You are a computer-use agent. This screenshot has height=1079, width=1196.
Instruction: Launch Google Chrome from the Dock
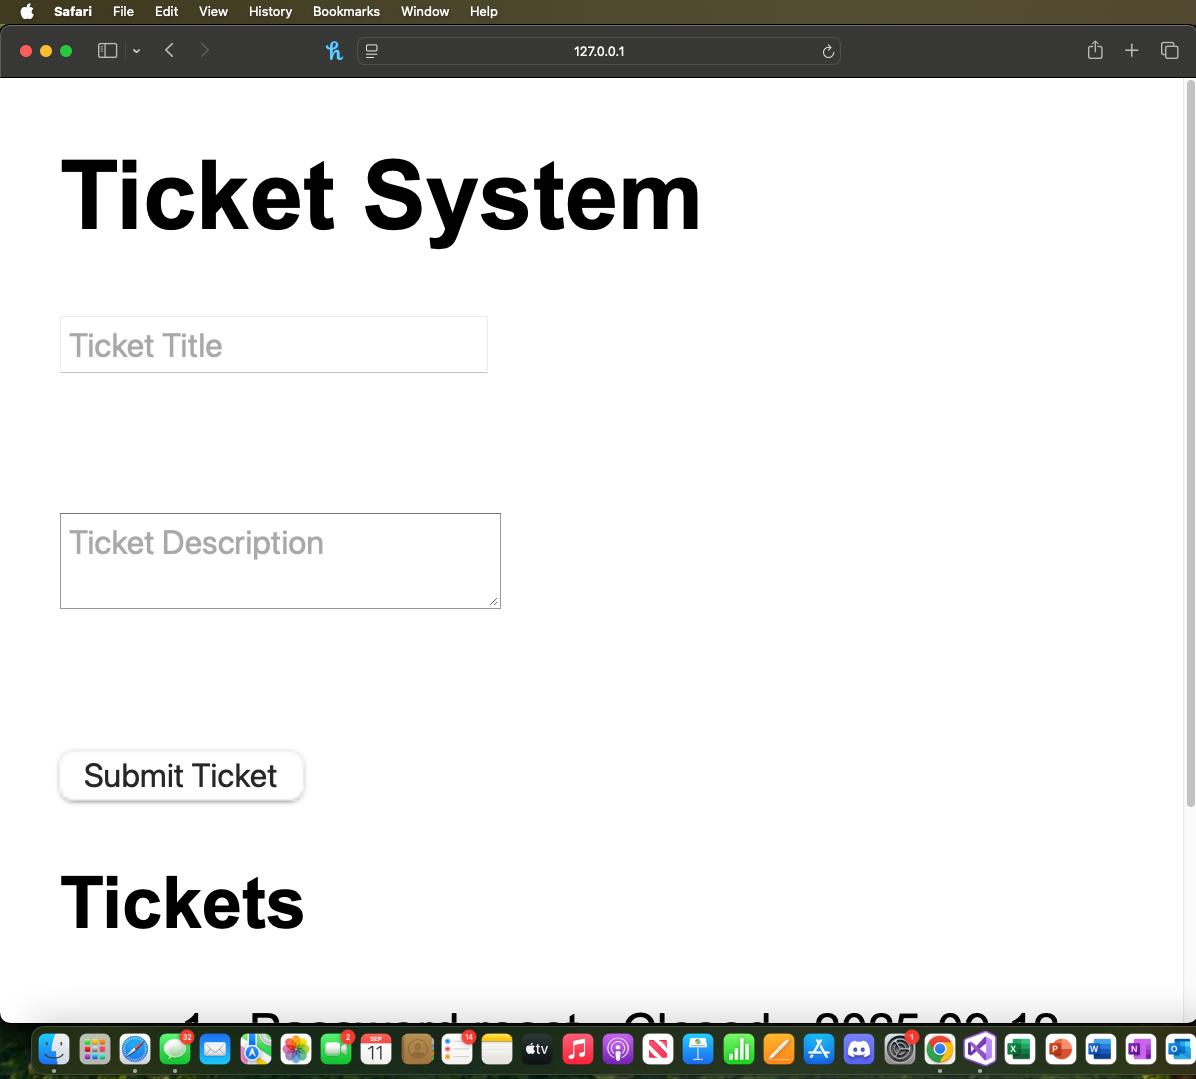pyautogui.click(x=939, y=1049)
